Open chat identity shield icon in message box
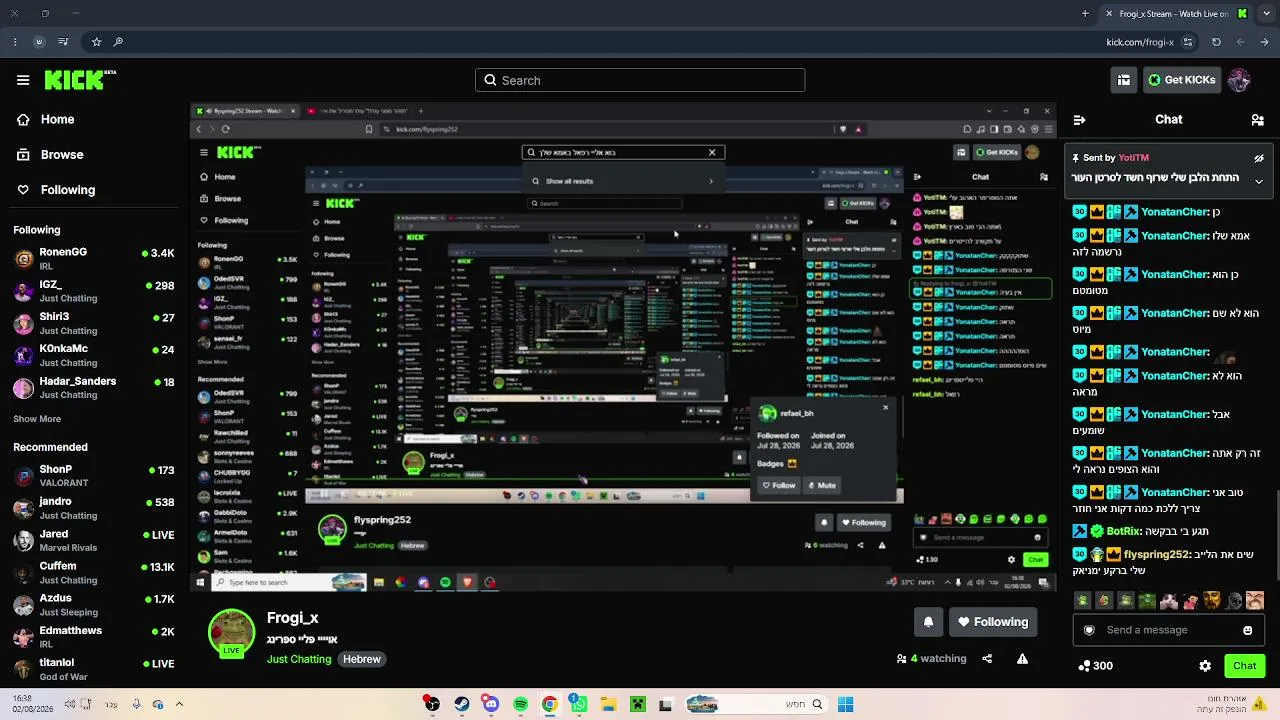1280x720 pixels. coord(1089,630)
